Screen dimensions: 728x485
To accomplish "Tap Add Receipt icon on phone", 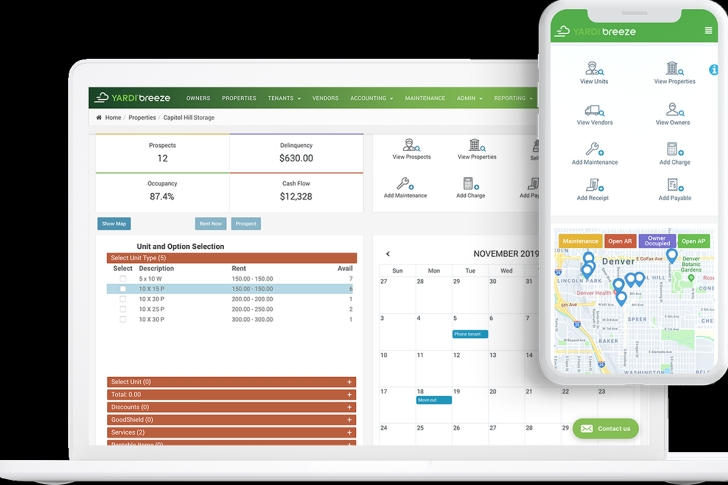I will point(594,185).
